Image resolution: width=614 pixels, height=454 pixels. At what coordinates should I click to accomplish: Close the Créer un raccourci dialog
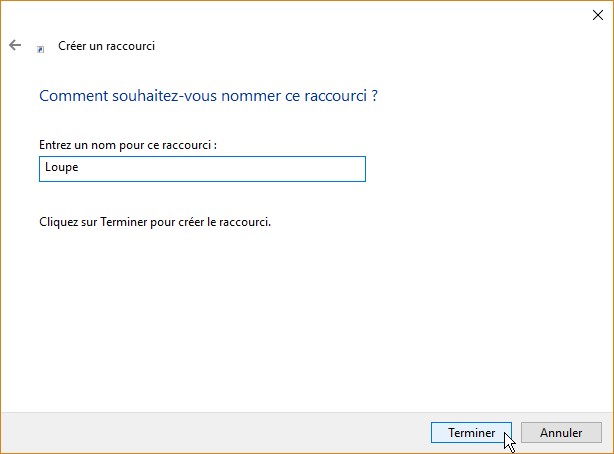coord(597,15)
